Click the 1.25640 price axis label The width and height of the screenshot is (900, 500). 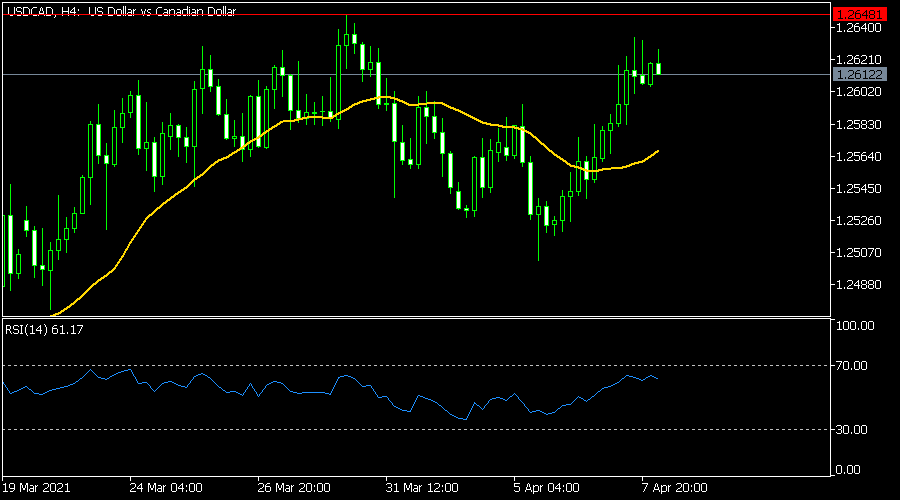pos(859,157)
